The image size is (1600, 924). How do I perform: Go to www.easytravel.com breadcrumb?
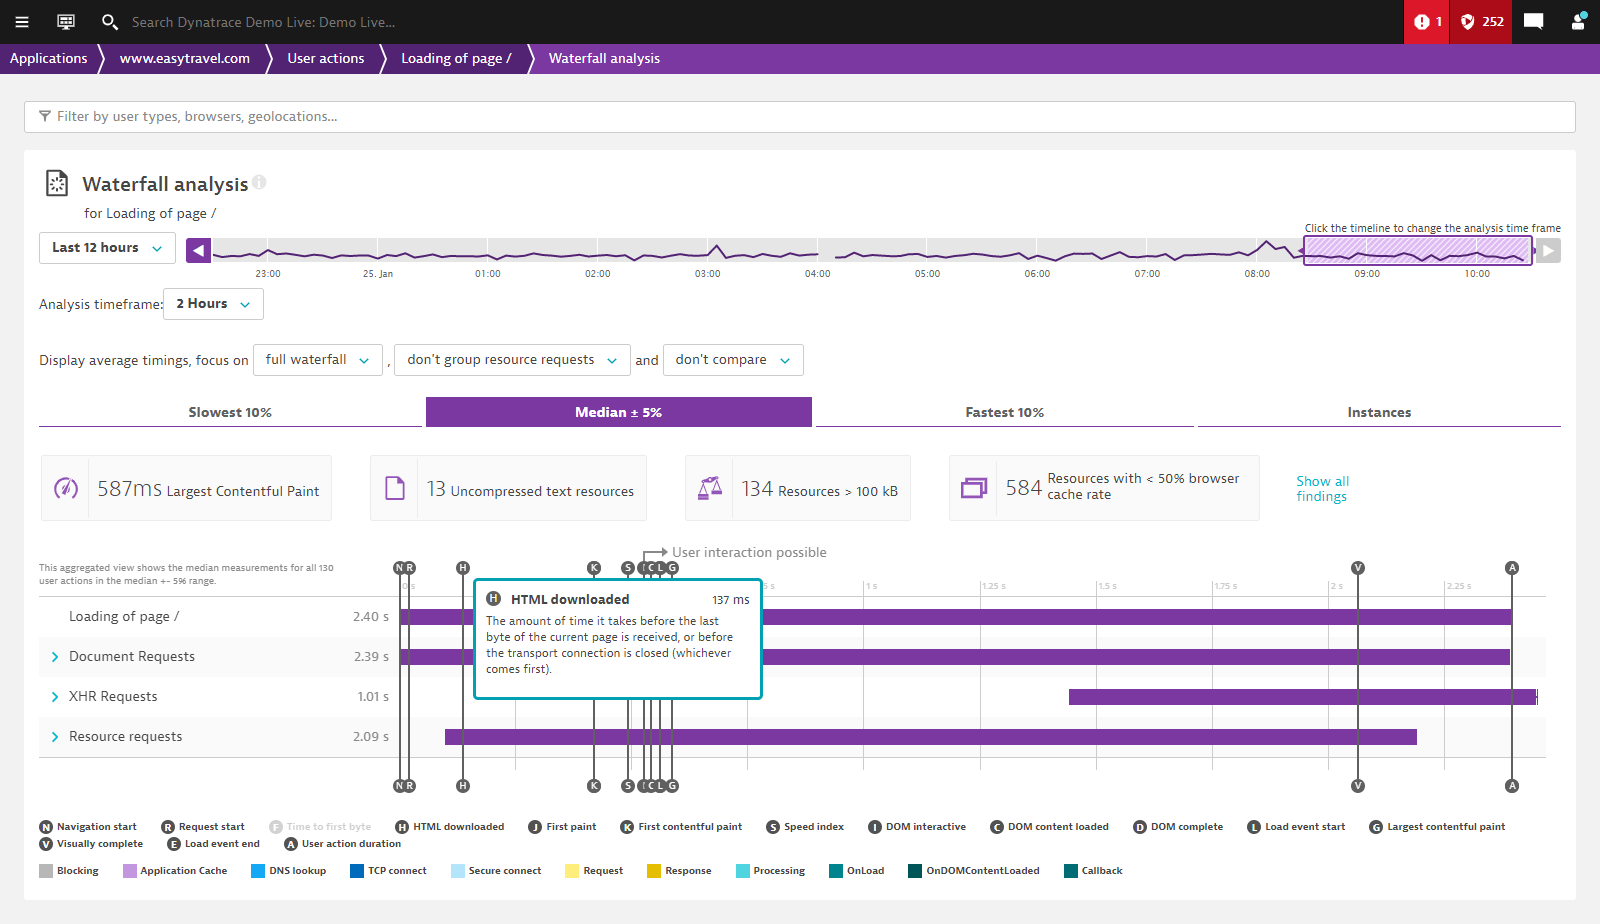[185, 58]
